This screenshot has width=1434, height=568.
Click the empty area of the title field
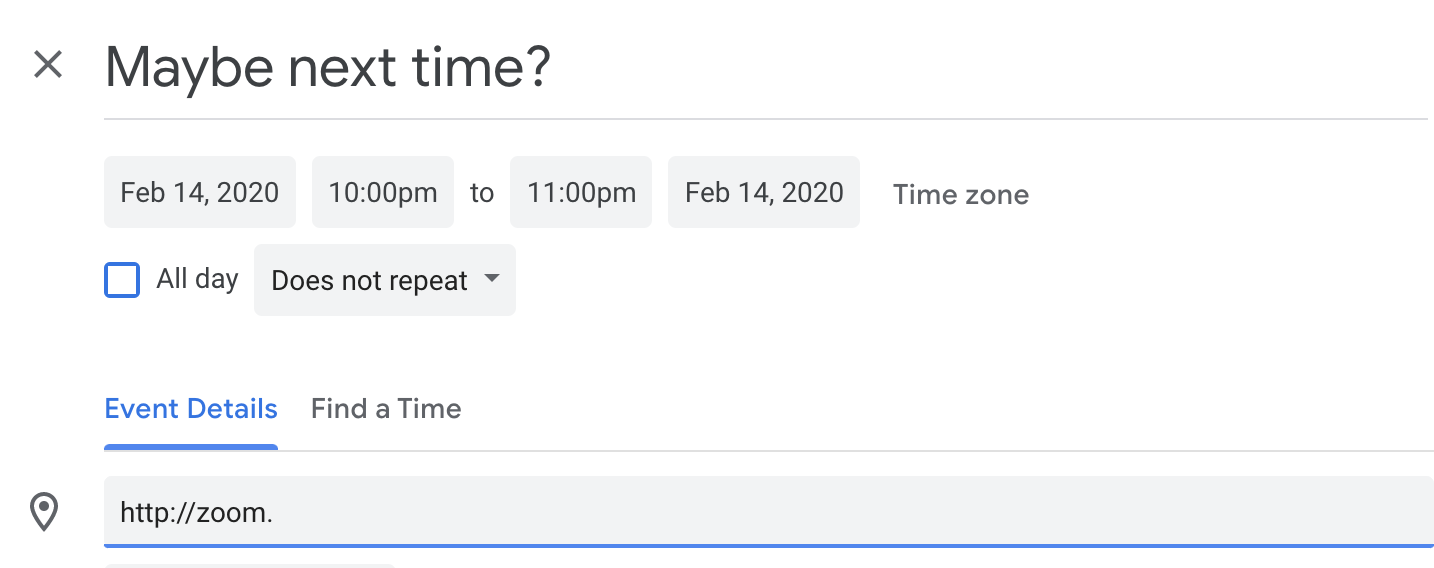(1000, 68)
